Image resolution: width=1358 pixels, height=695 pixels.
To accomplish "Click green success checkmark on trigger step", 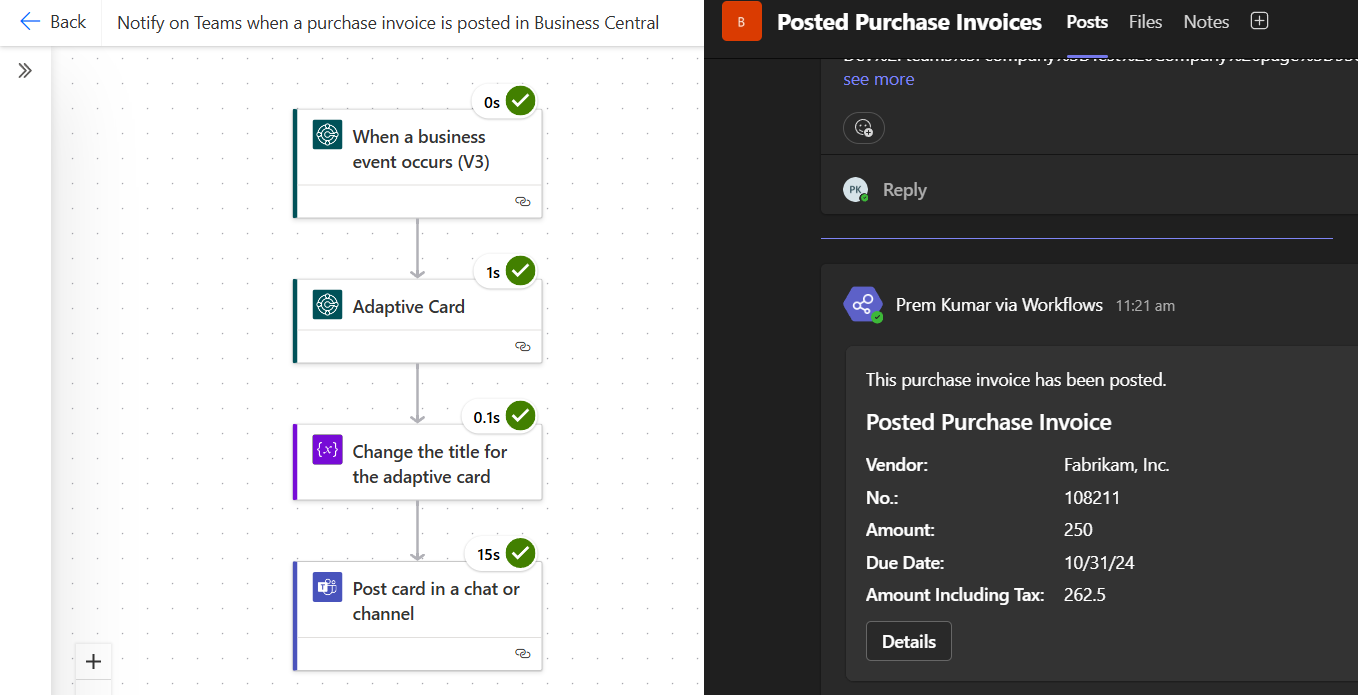I will pos(520,101).
